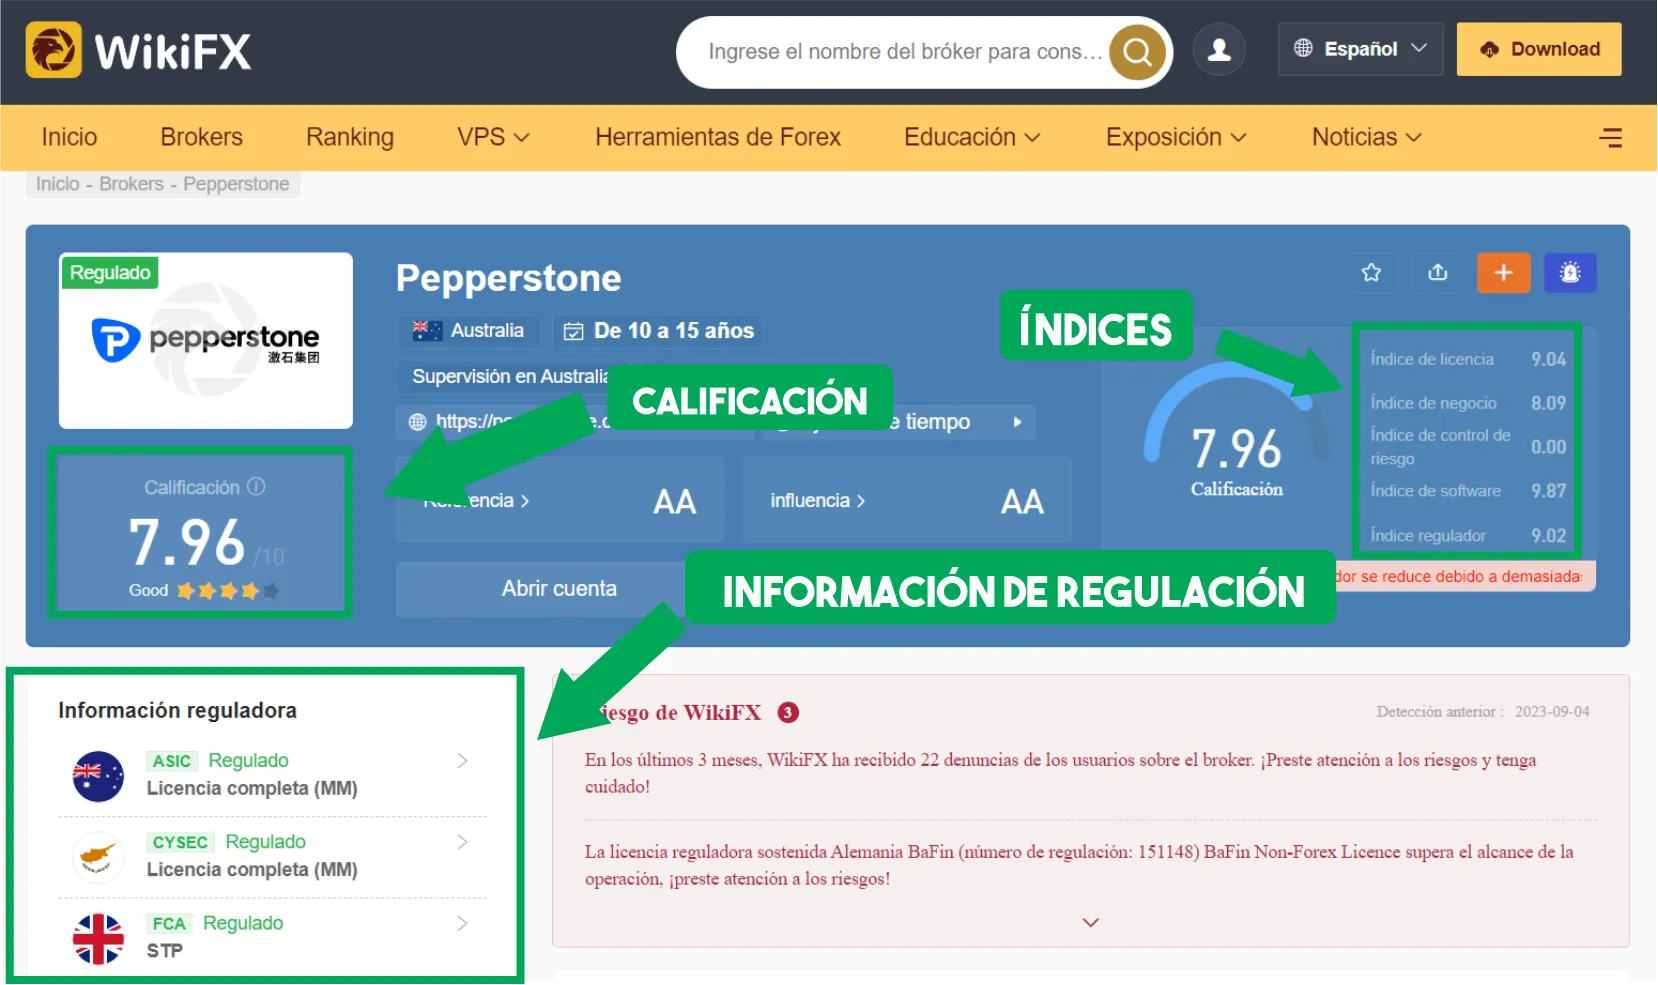Click the De 10 a 15 años tag
The height and width of the screenshot is (985, 1658).
[659, 331]
